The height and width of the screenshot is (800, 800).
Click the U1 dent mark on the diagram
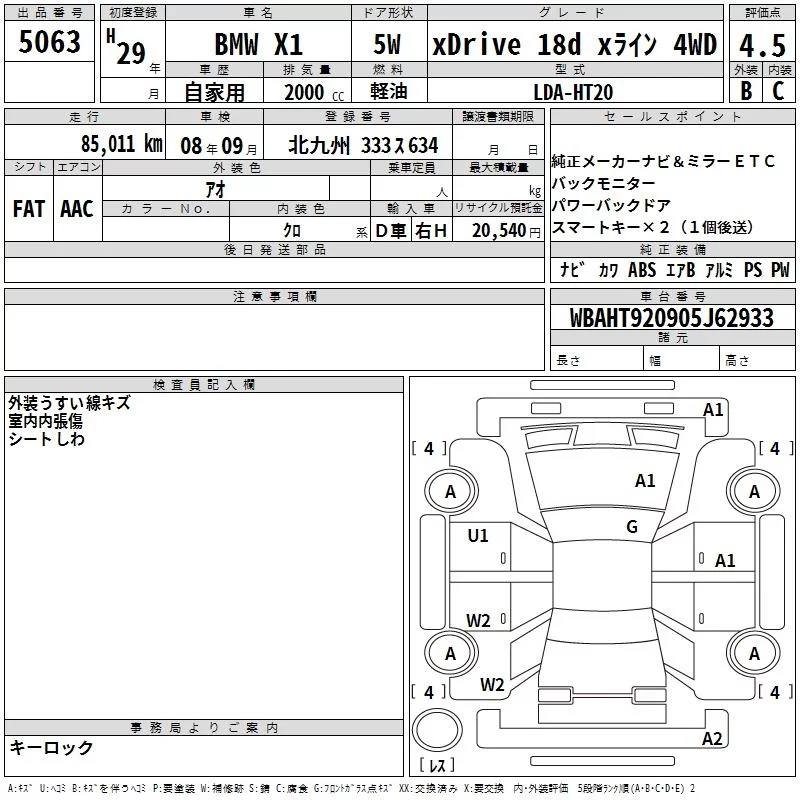point(478,536)
